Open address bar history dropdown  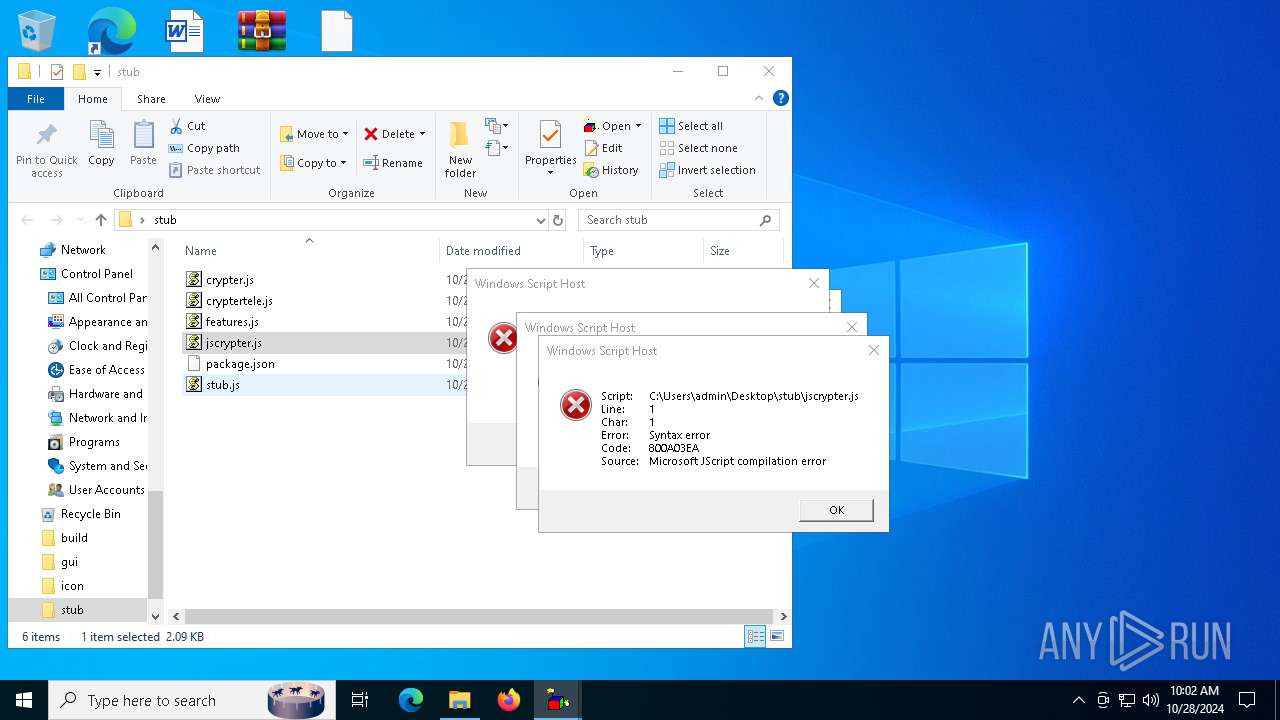(x=541, y=220)
